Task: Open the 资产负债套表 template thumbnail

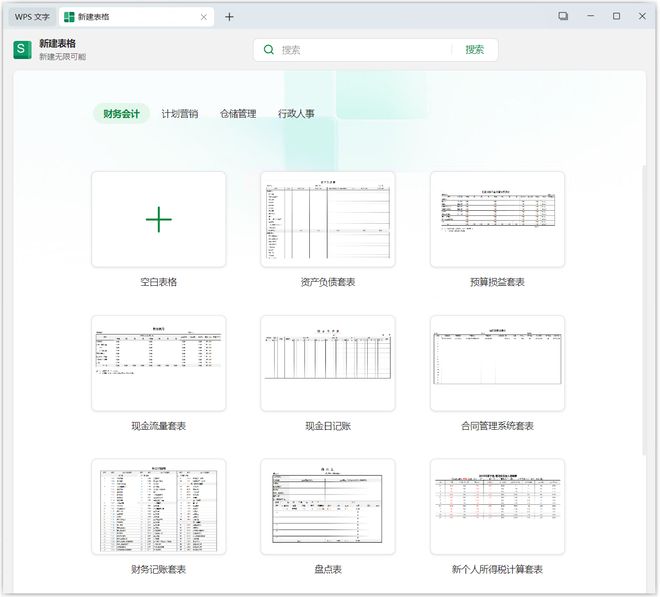Action: 328,219
